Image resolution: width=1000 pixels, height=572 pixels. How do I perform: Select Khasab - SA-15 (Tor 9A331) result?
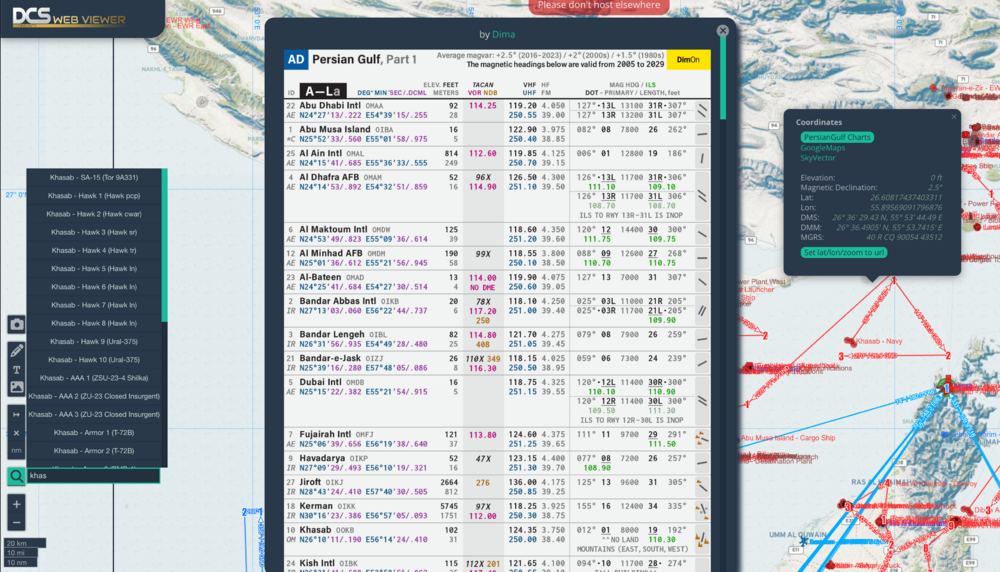coord(94,177)
